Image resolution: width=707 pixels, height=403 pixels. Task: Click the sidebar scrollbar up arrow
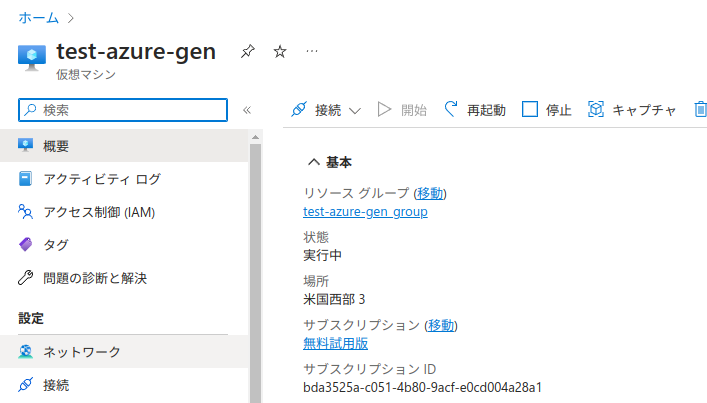click(256, 137)
